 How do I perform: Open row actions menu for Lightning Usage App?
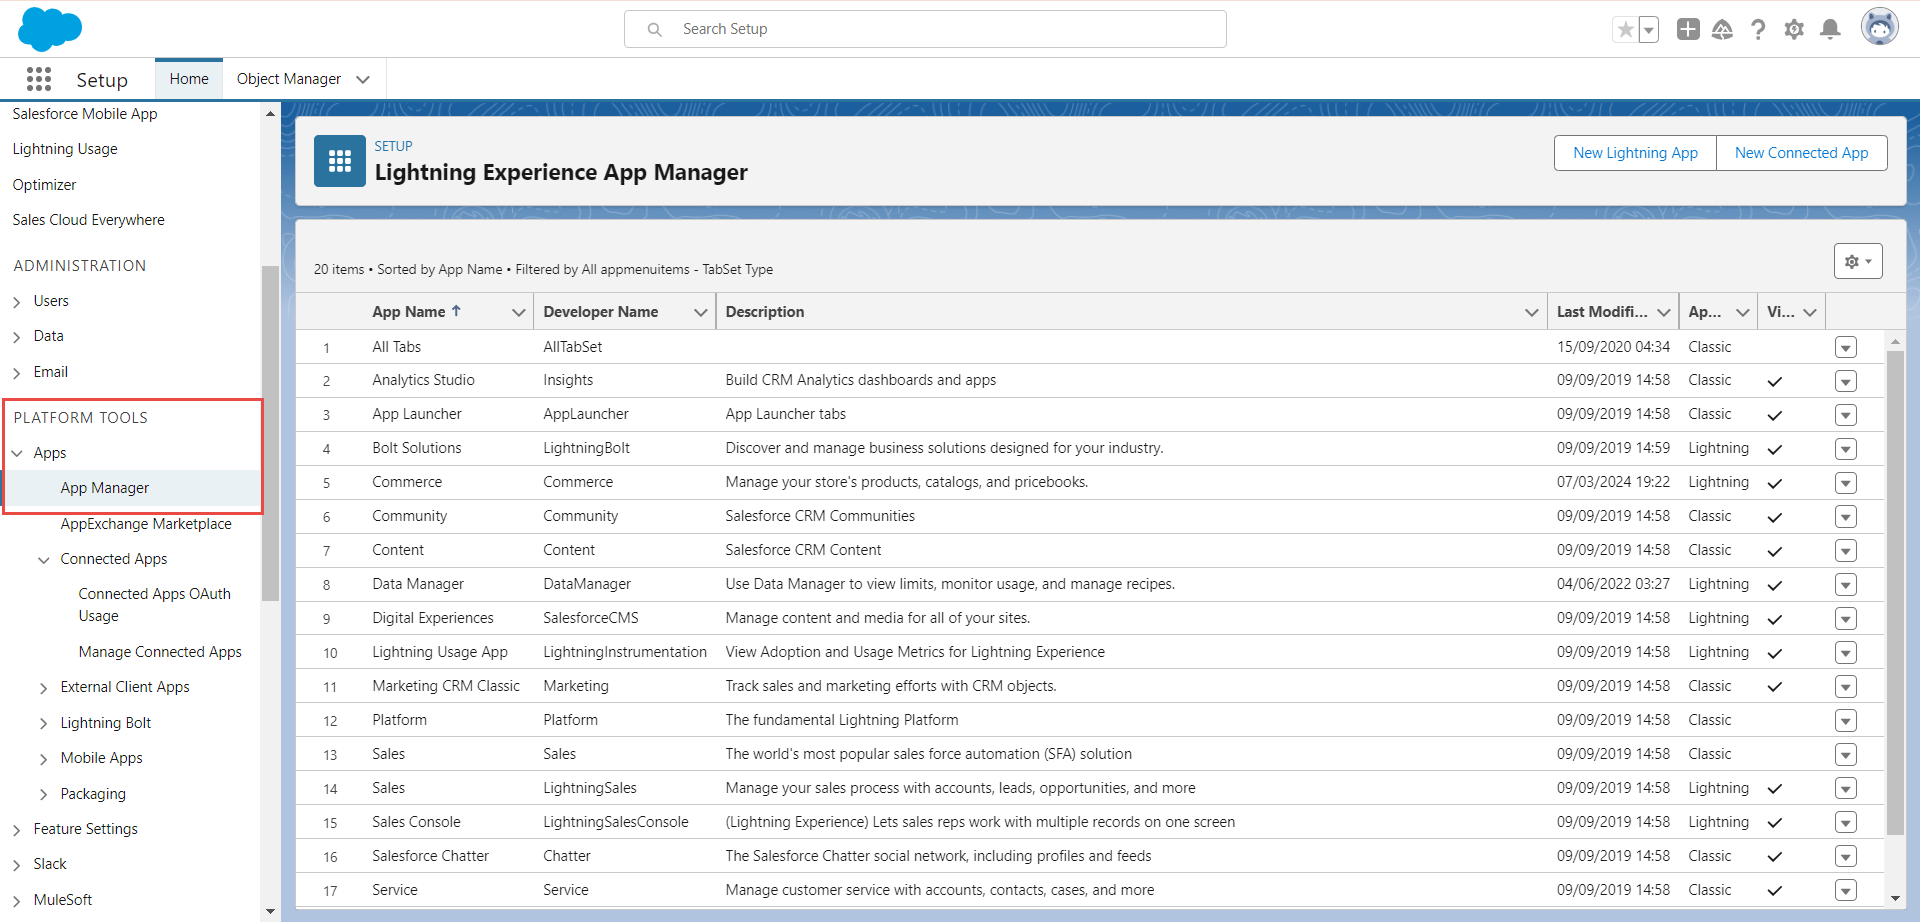(x=1846, y=653)
